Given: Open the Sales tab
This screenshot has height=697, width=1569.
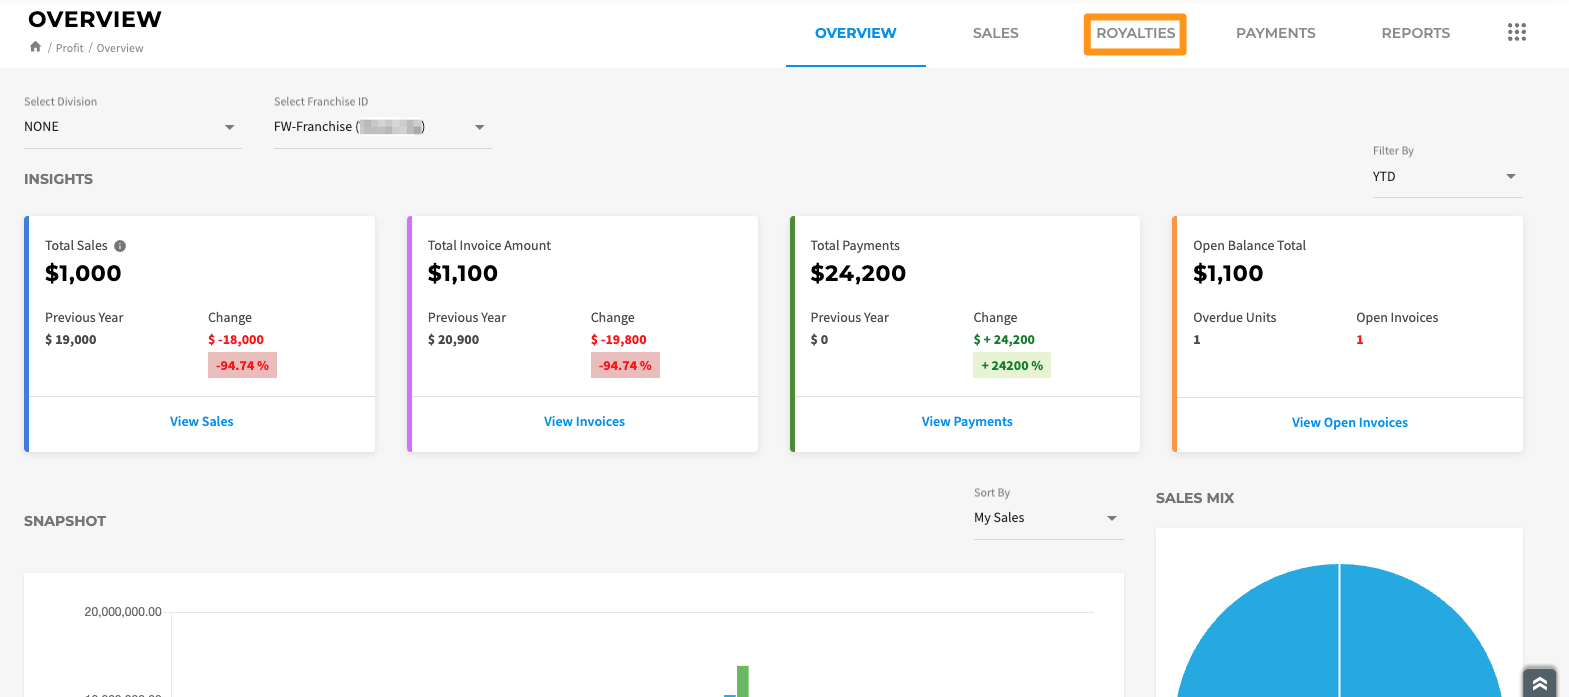Looking at the screenshot, I should point(996,33).
